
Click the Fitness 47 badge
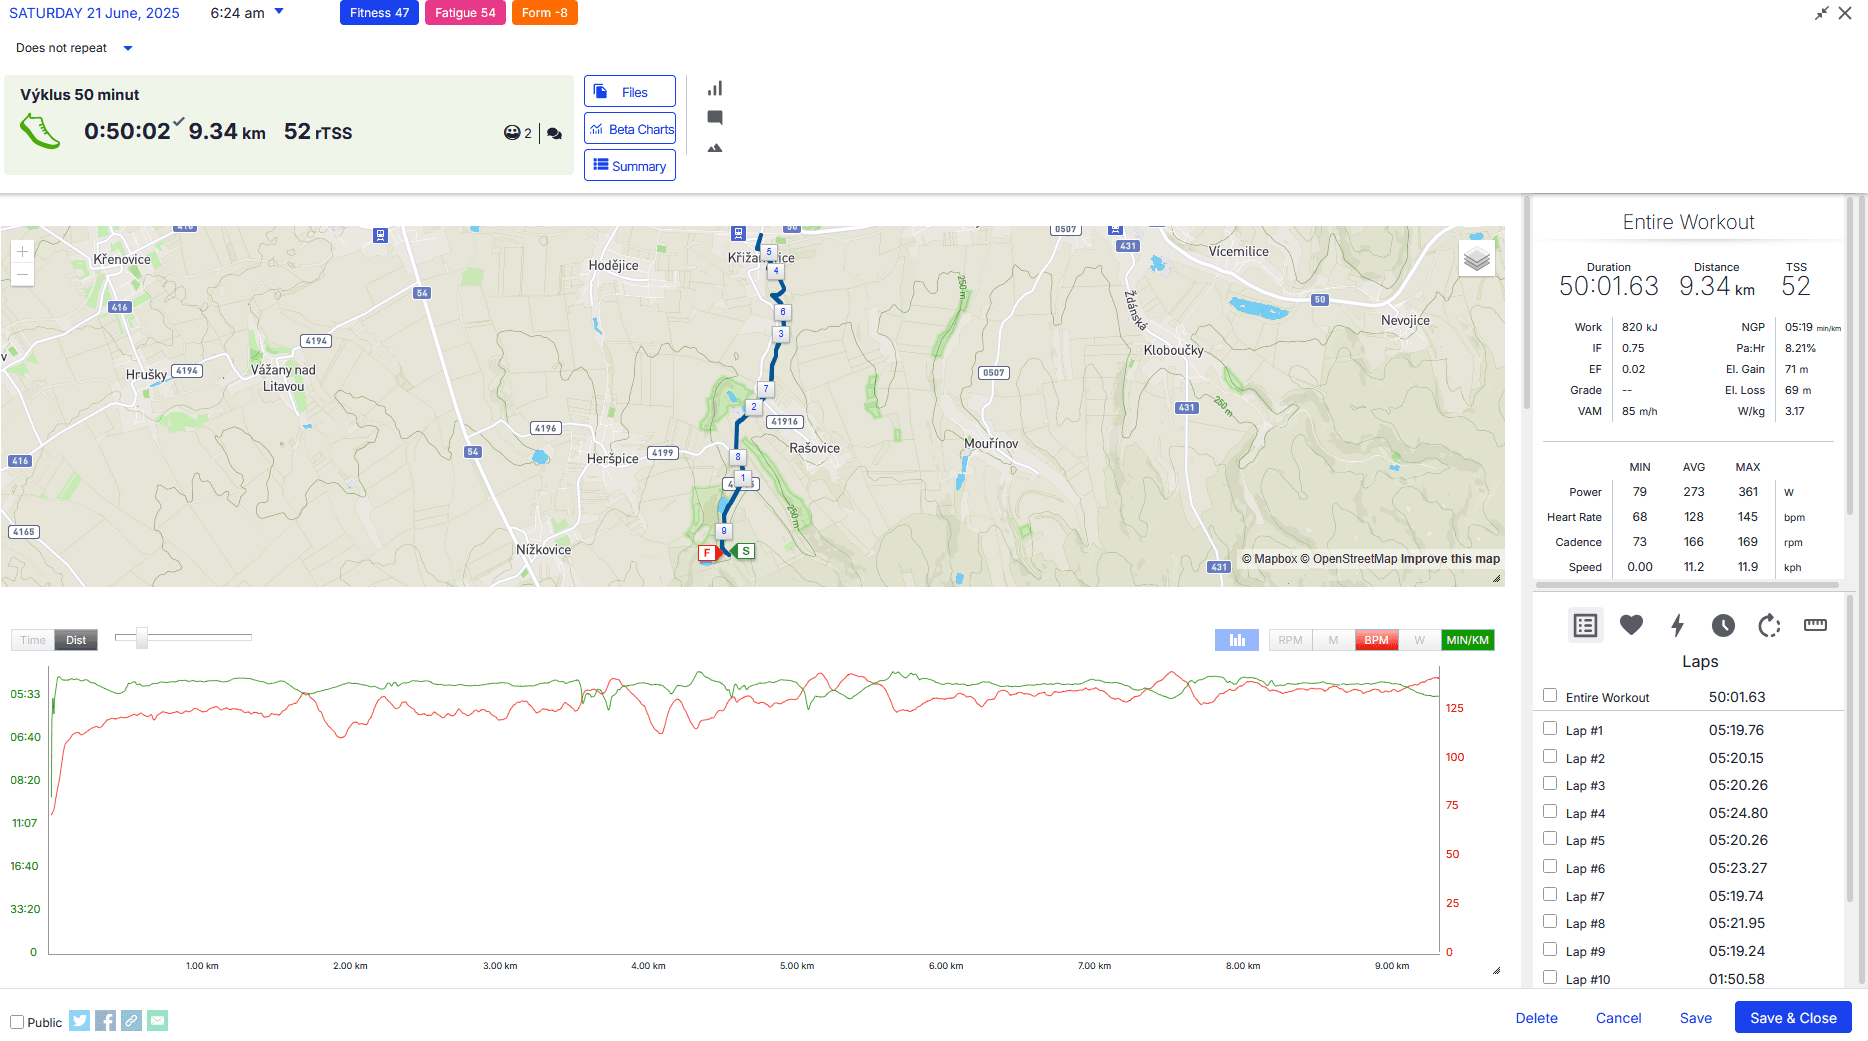[x=379, y=13]
